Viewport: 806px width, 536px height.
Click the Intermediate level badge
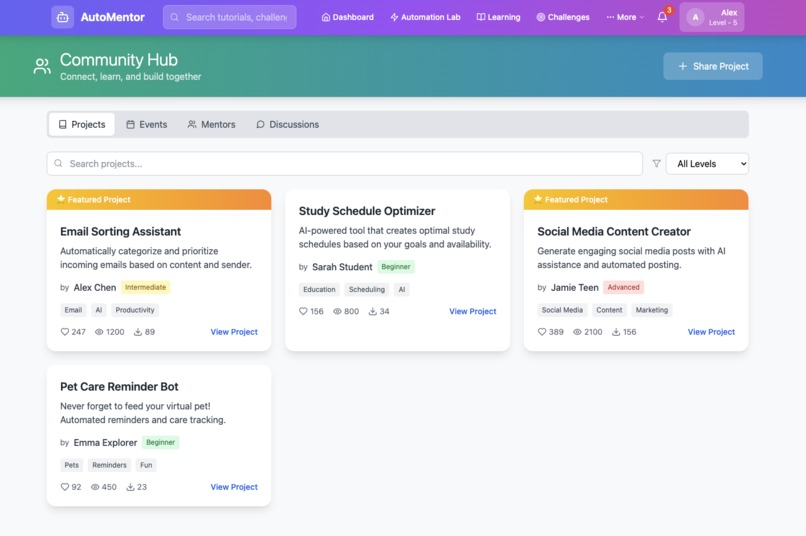[x=145, y=287]
